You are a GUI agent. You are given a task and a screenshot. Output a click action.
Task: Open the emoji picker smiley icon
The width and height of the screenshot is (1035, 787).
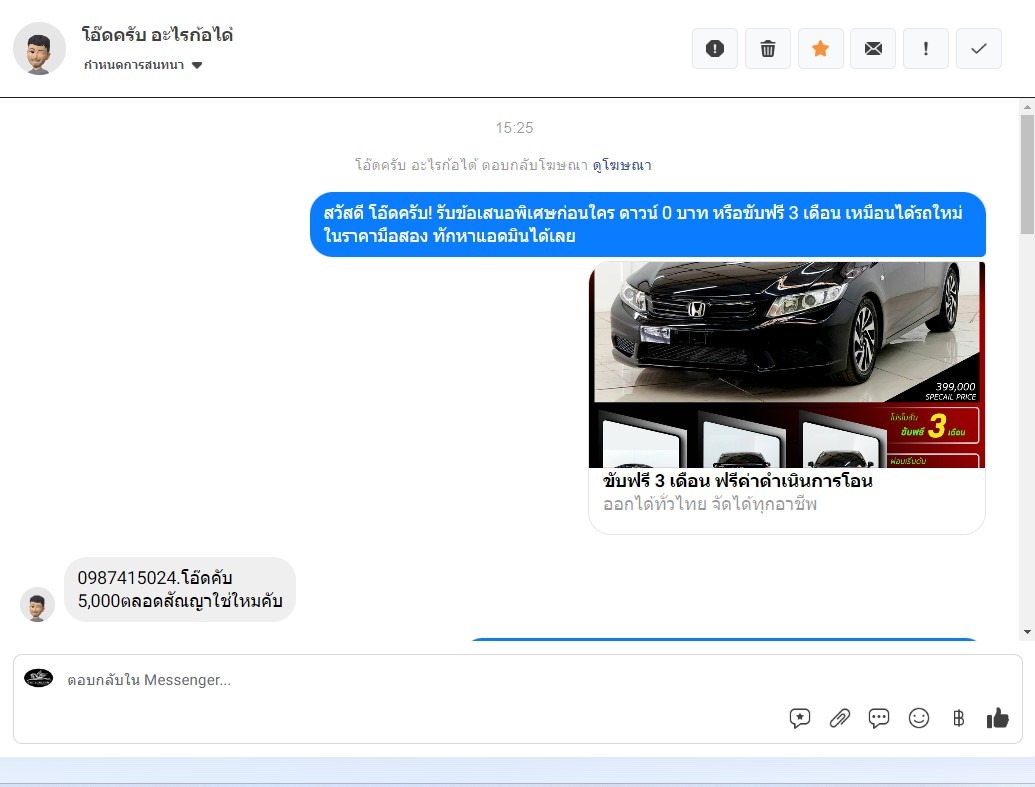coord(919,718)
